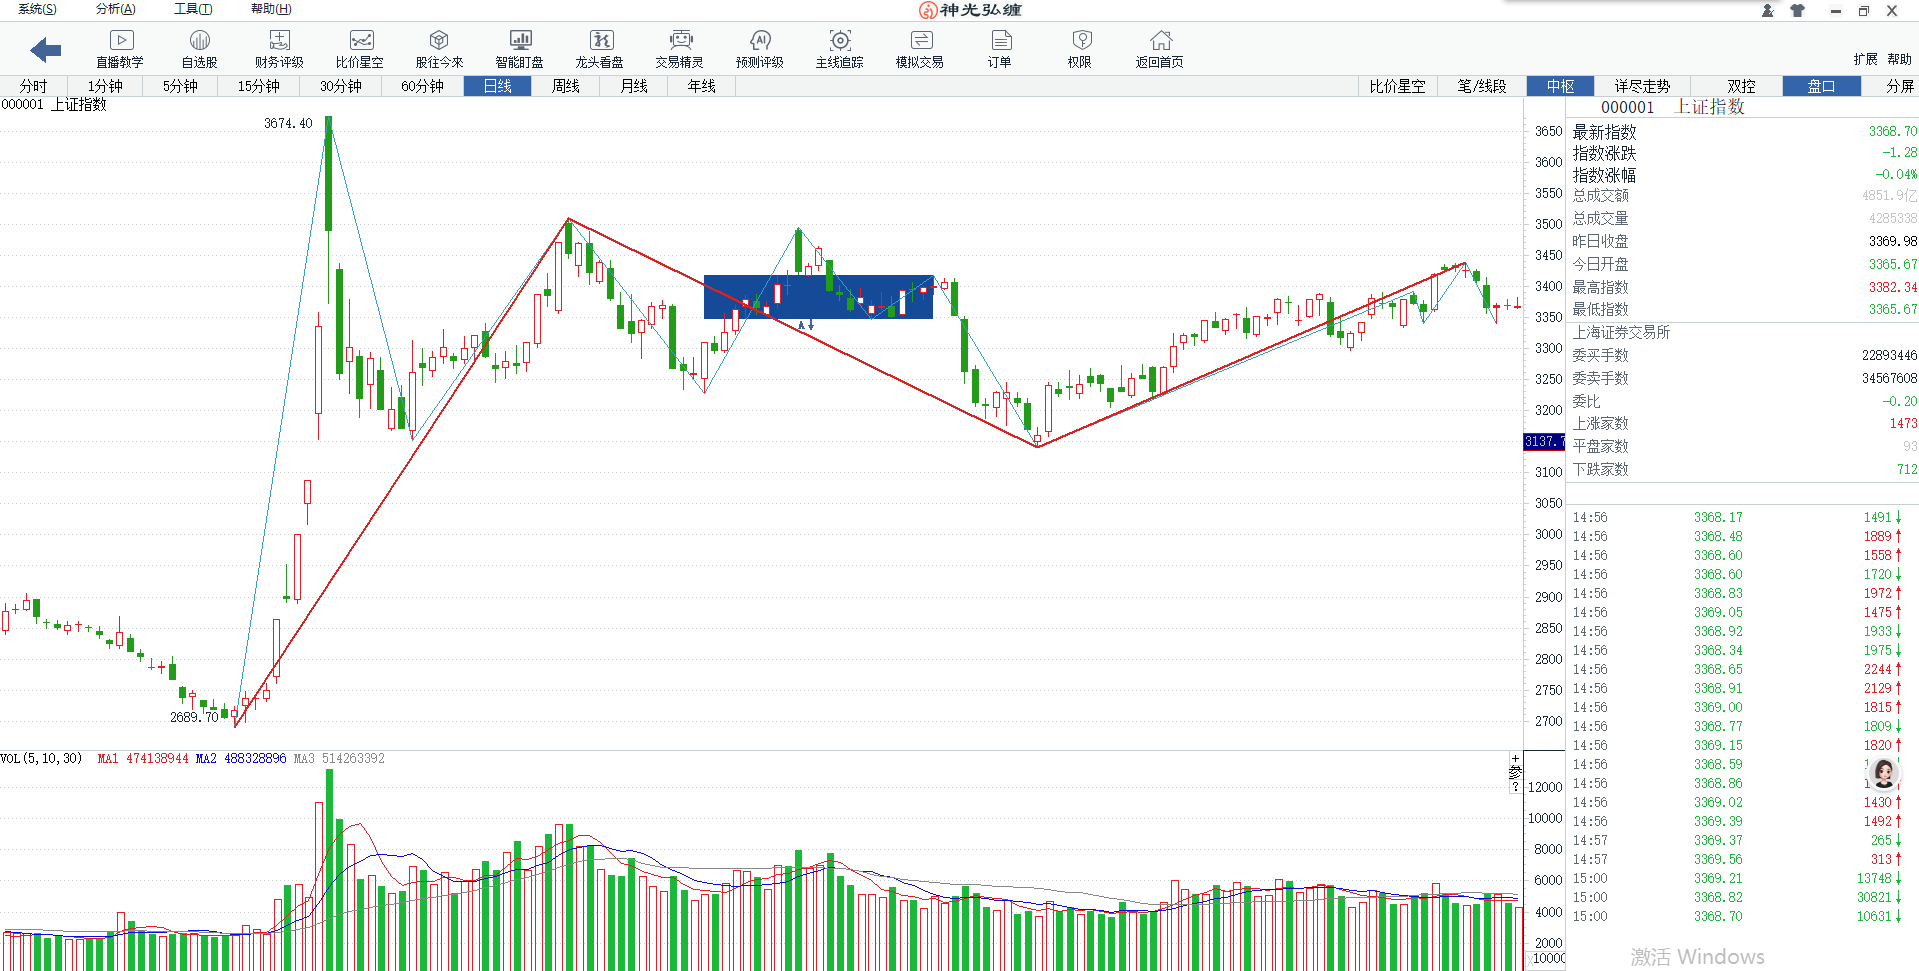Click the blue 中枢 rectangle on chart
1919x971 pixels.
point(818,297)
